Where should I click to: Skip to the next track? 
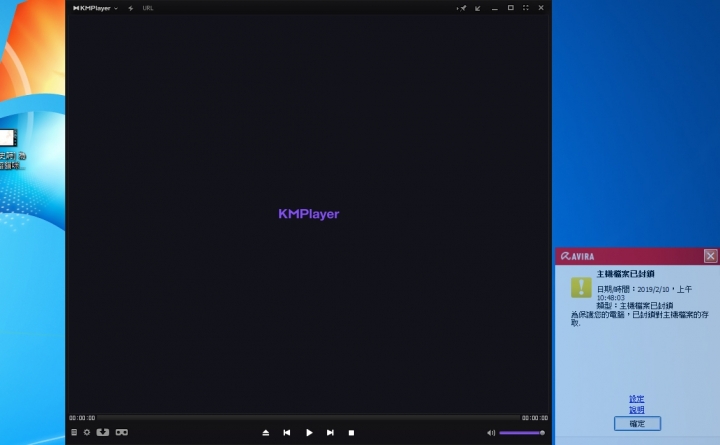(x=330, y=433)
